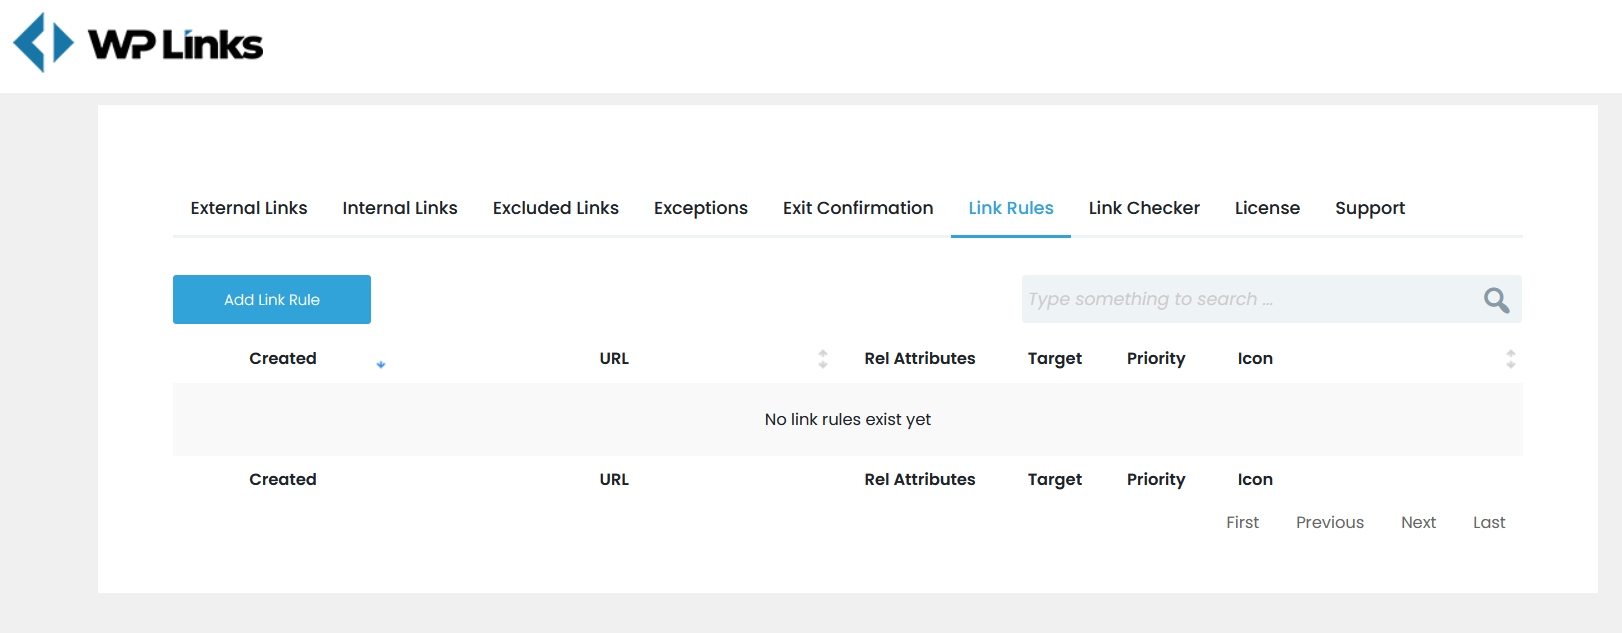This screenshot has height=633, width=1622.
Task: Click the WP Links logo
Action: pyautogui.click(x=138, y=43)
